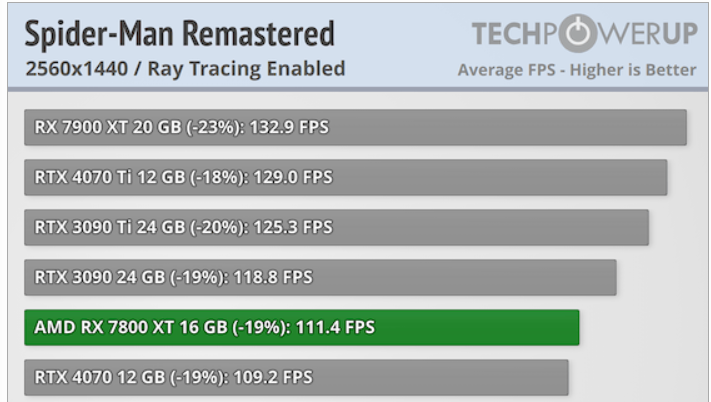Click the green AMD RX 7800 XT bar
Image resolution: width=711 pixels, height=402 pixels.
point(302,327)
